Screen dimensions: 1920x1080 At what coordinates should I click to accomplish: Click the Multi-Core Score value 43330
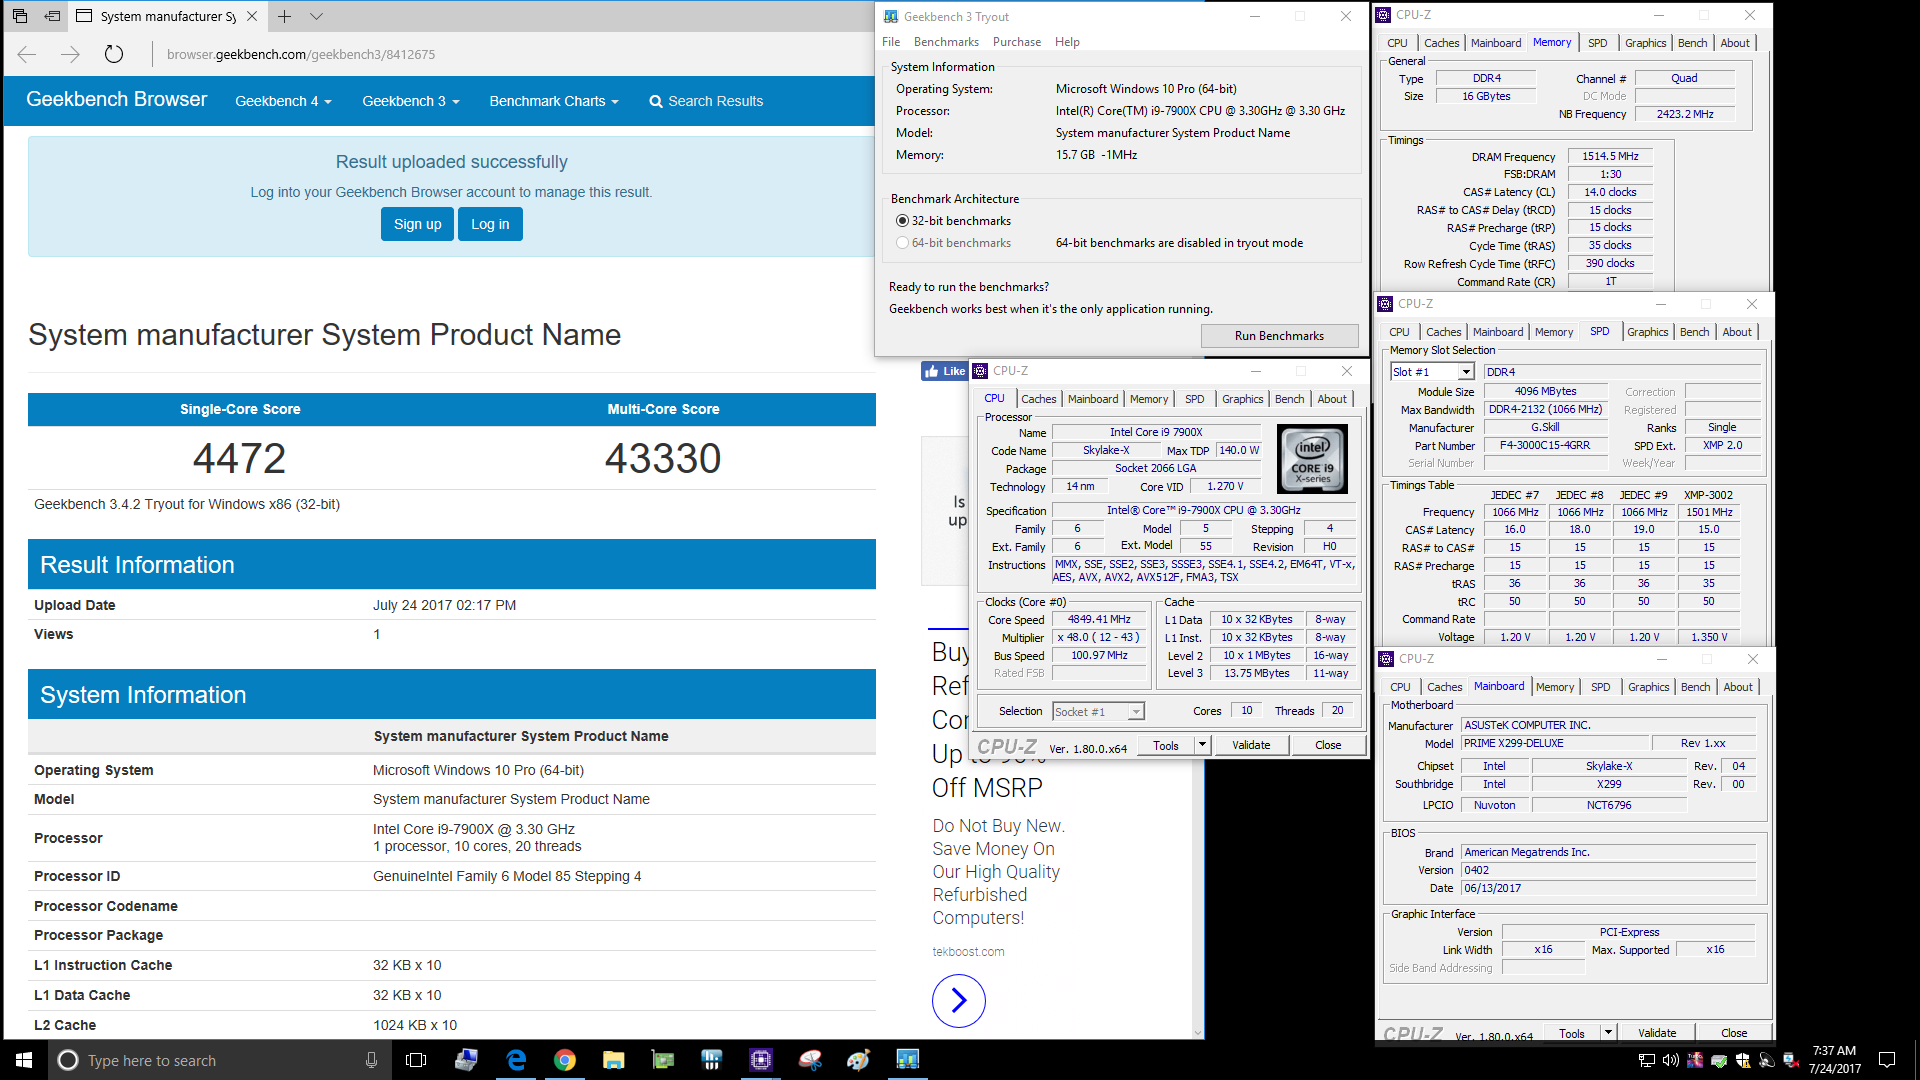663,459
